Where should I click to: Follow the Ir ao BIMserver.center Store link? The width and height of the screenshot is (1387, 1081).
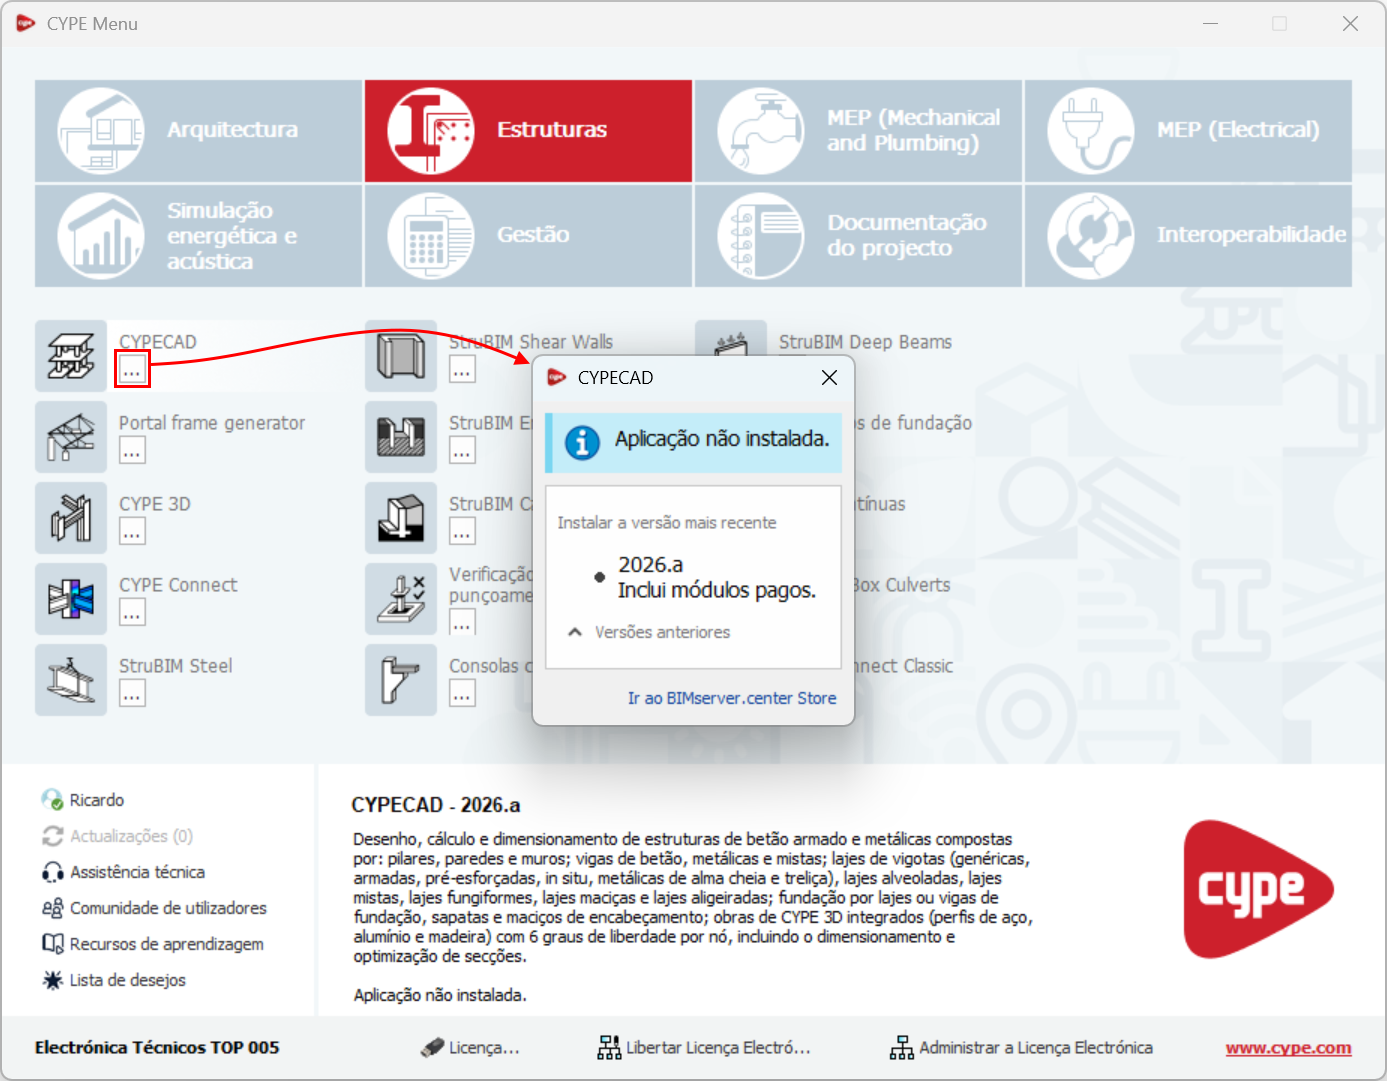click(731, 698)
